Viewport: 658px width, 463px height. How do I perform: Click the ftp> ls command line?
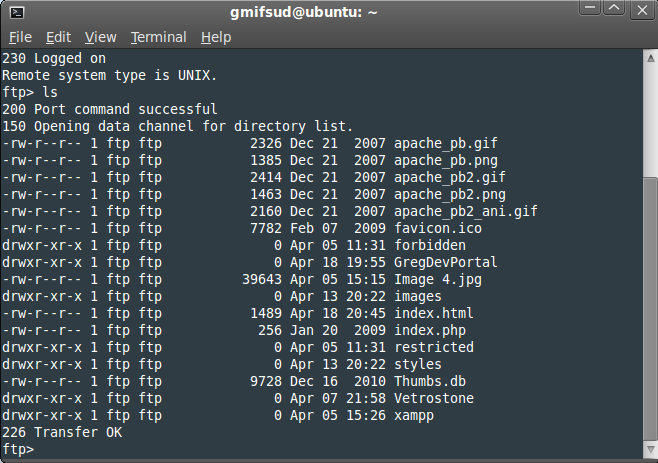point(30,92)
